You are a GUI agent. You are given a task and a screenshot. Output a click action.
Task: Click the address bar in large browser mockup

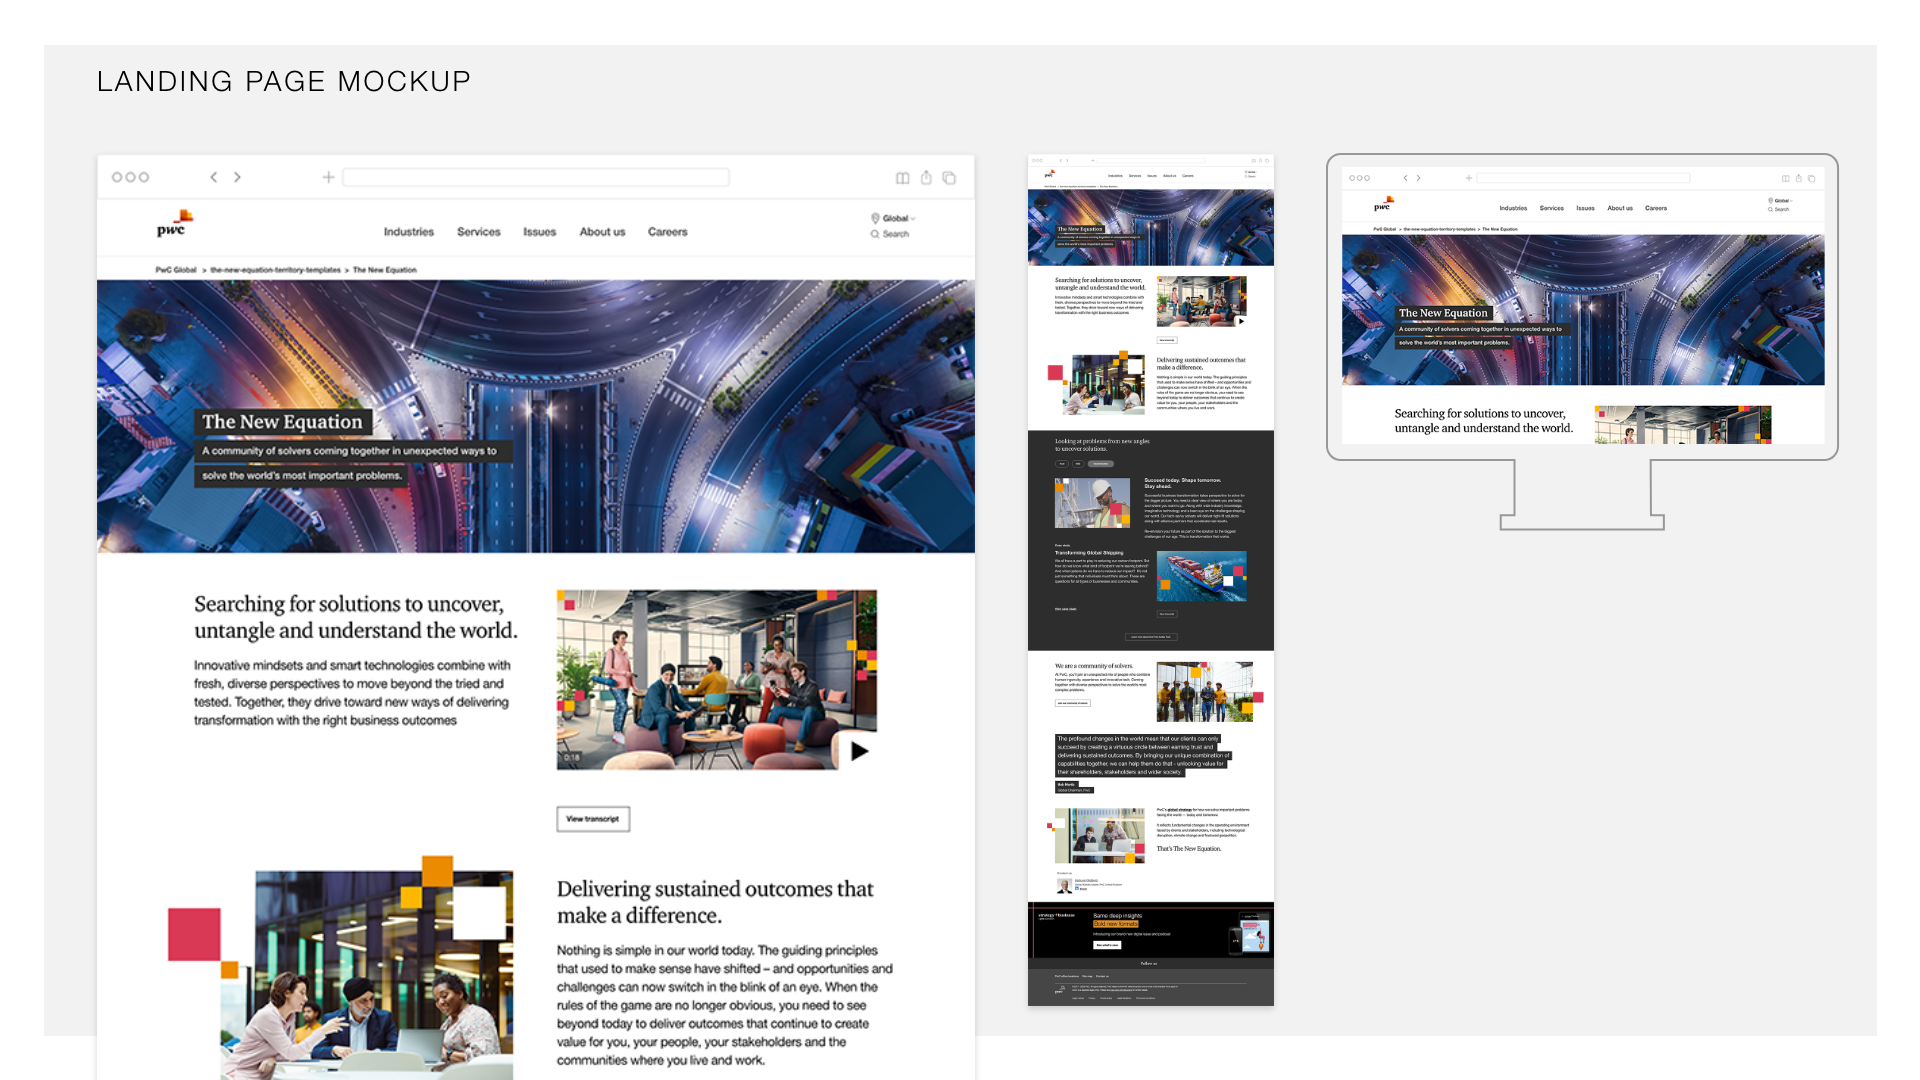(x=536, y=177)
